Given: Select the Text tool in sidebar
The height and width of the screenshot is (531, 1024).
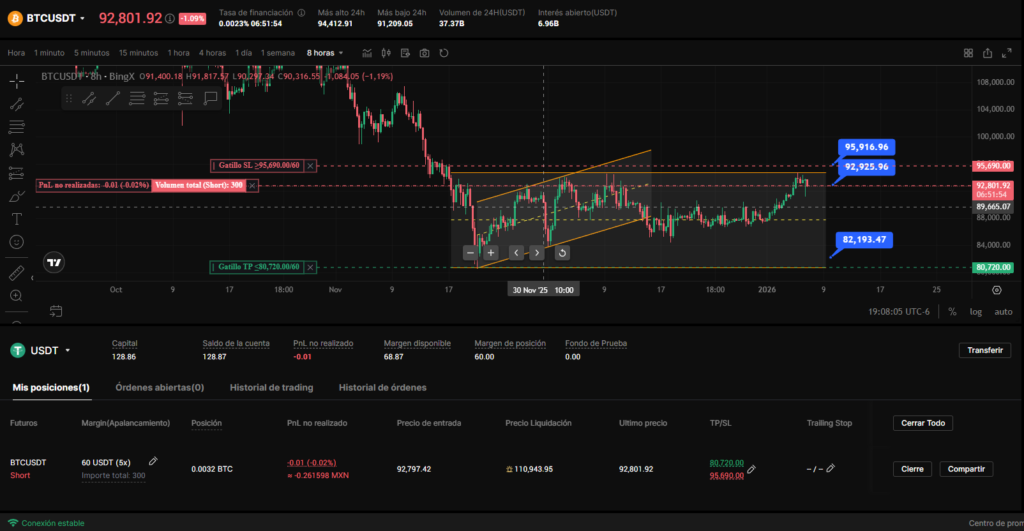Looking at the screenshot, I should [16, 218].
